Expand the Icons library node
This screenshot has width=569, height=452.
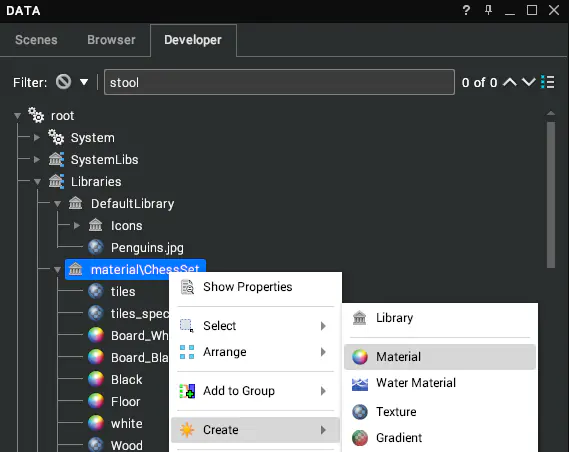click(77, 226)
